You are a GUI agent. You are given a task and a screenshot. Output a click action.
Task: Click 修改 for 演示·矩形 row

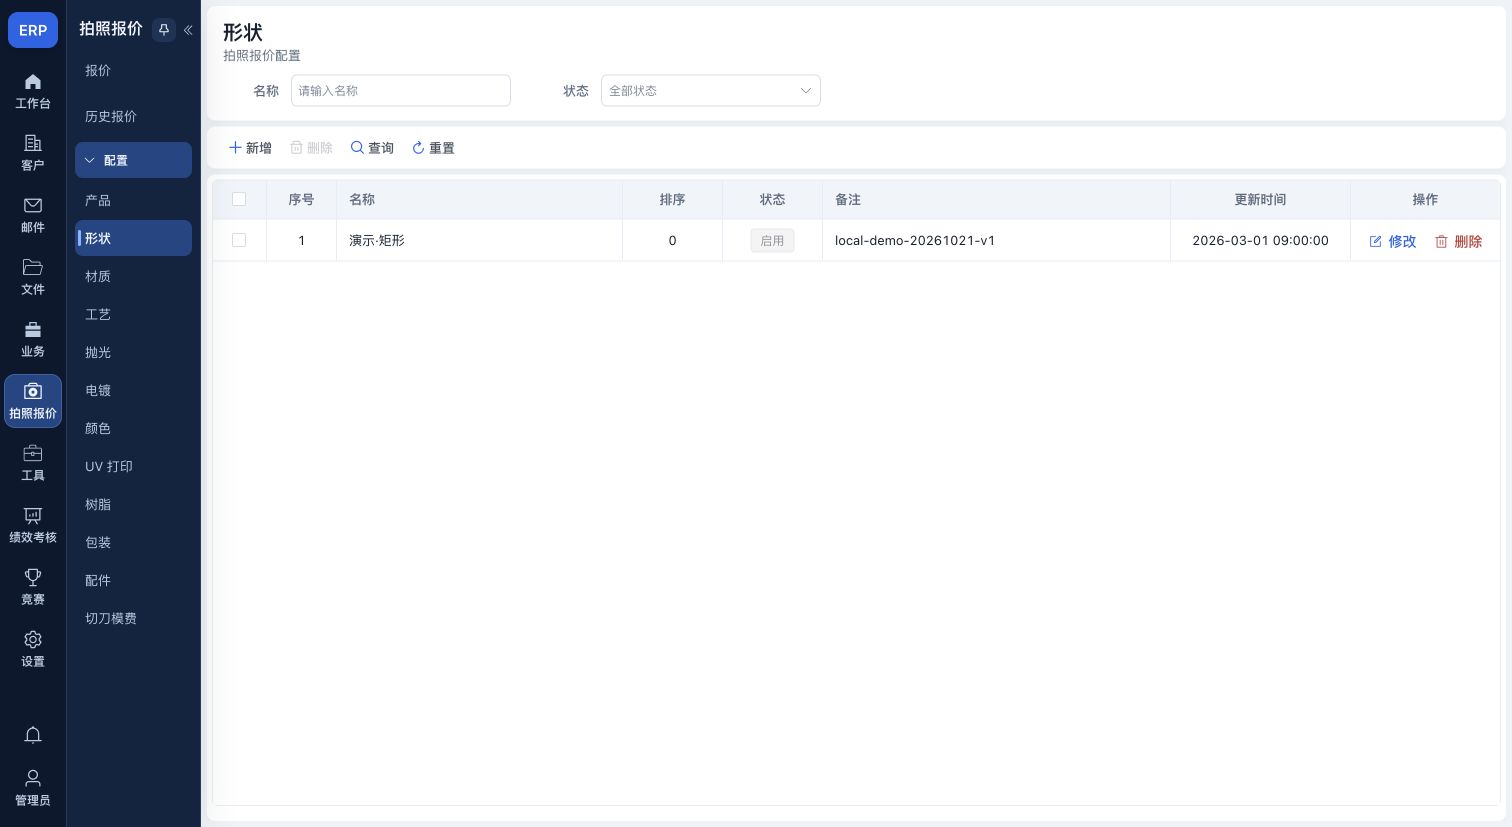point(1393,241)
